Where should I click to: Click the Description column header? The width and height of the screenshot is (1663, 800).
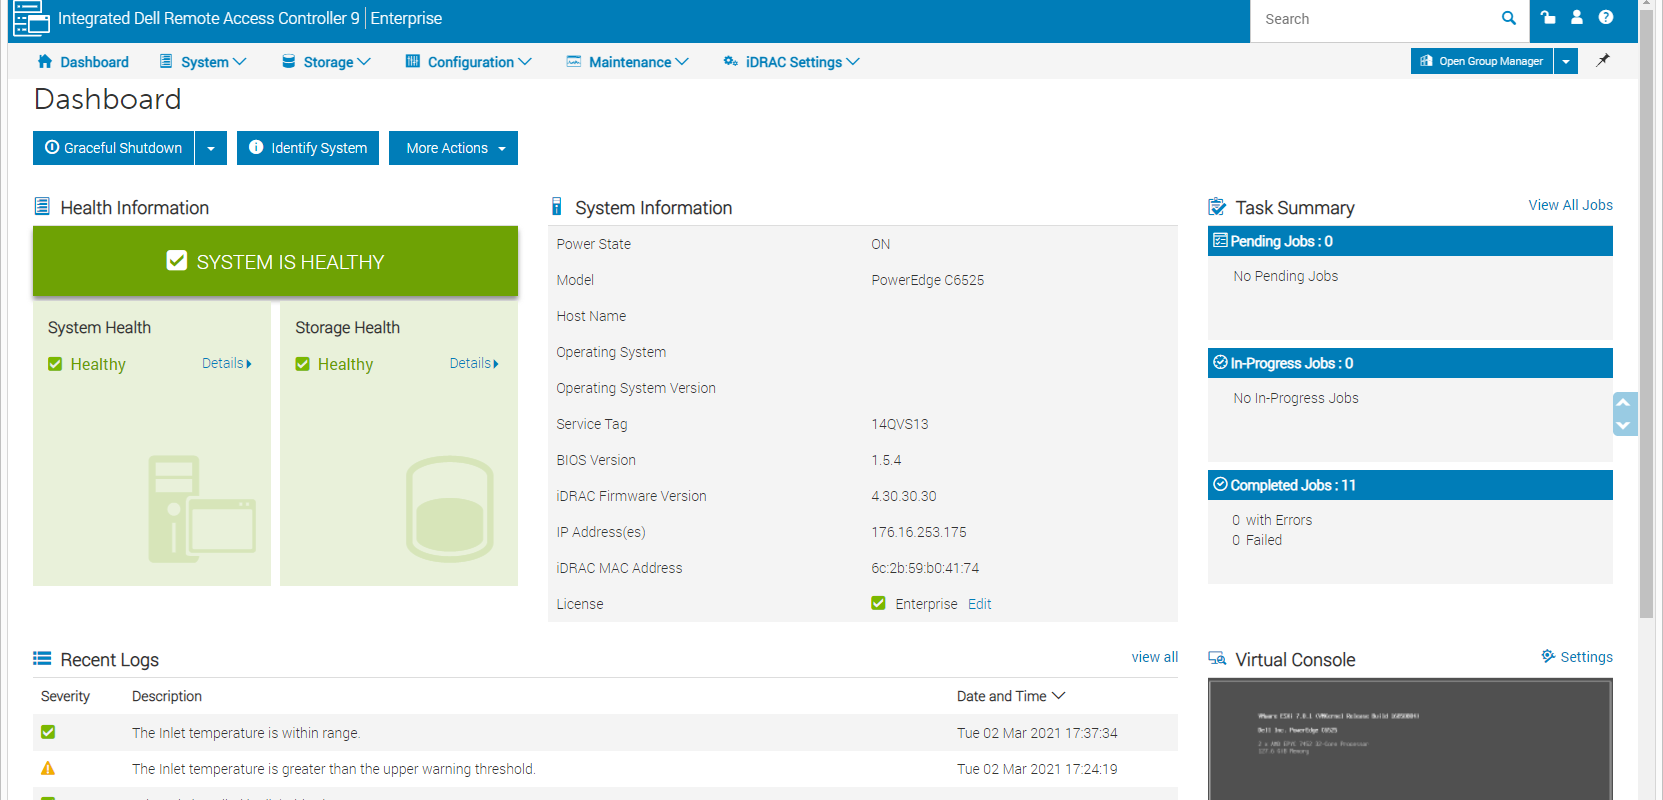(167, 696)
